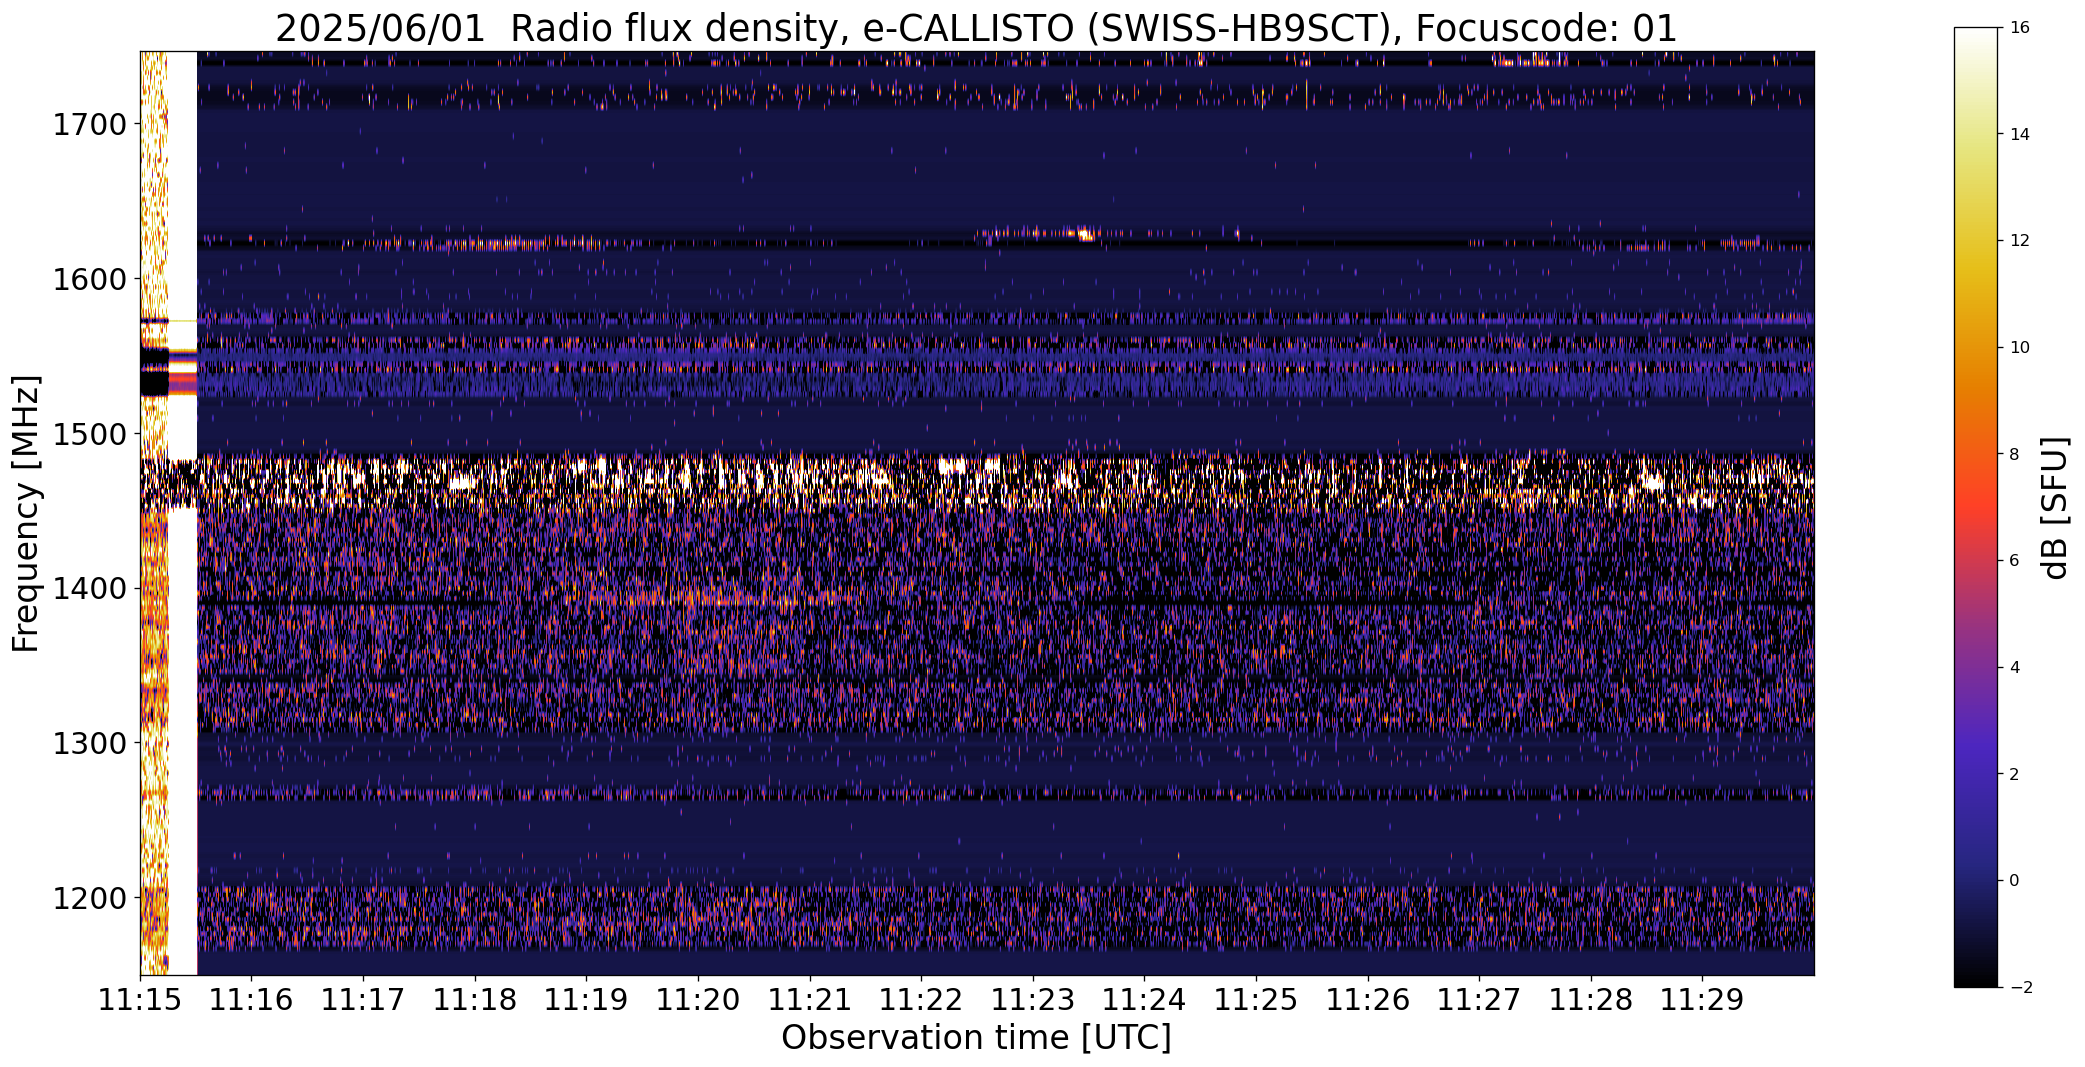2085x1067 pixels.
Task: Click the bright band near 1470 MHz at 11:22
Action: click(952, 465)
